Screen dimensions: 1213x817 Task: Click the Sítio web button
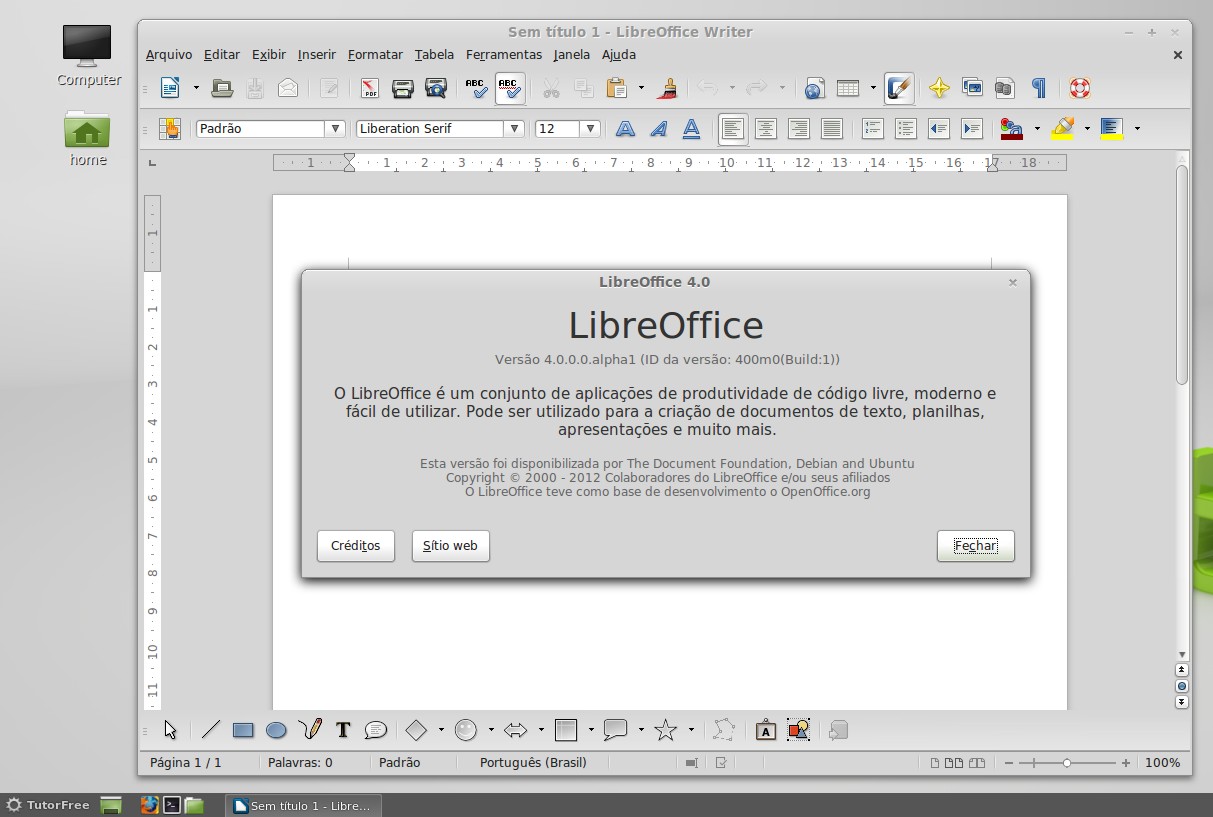pos(451,546)
